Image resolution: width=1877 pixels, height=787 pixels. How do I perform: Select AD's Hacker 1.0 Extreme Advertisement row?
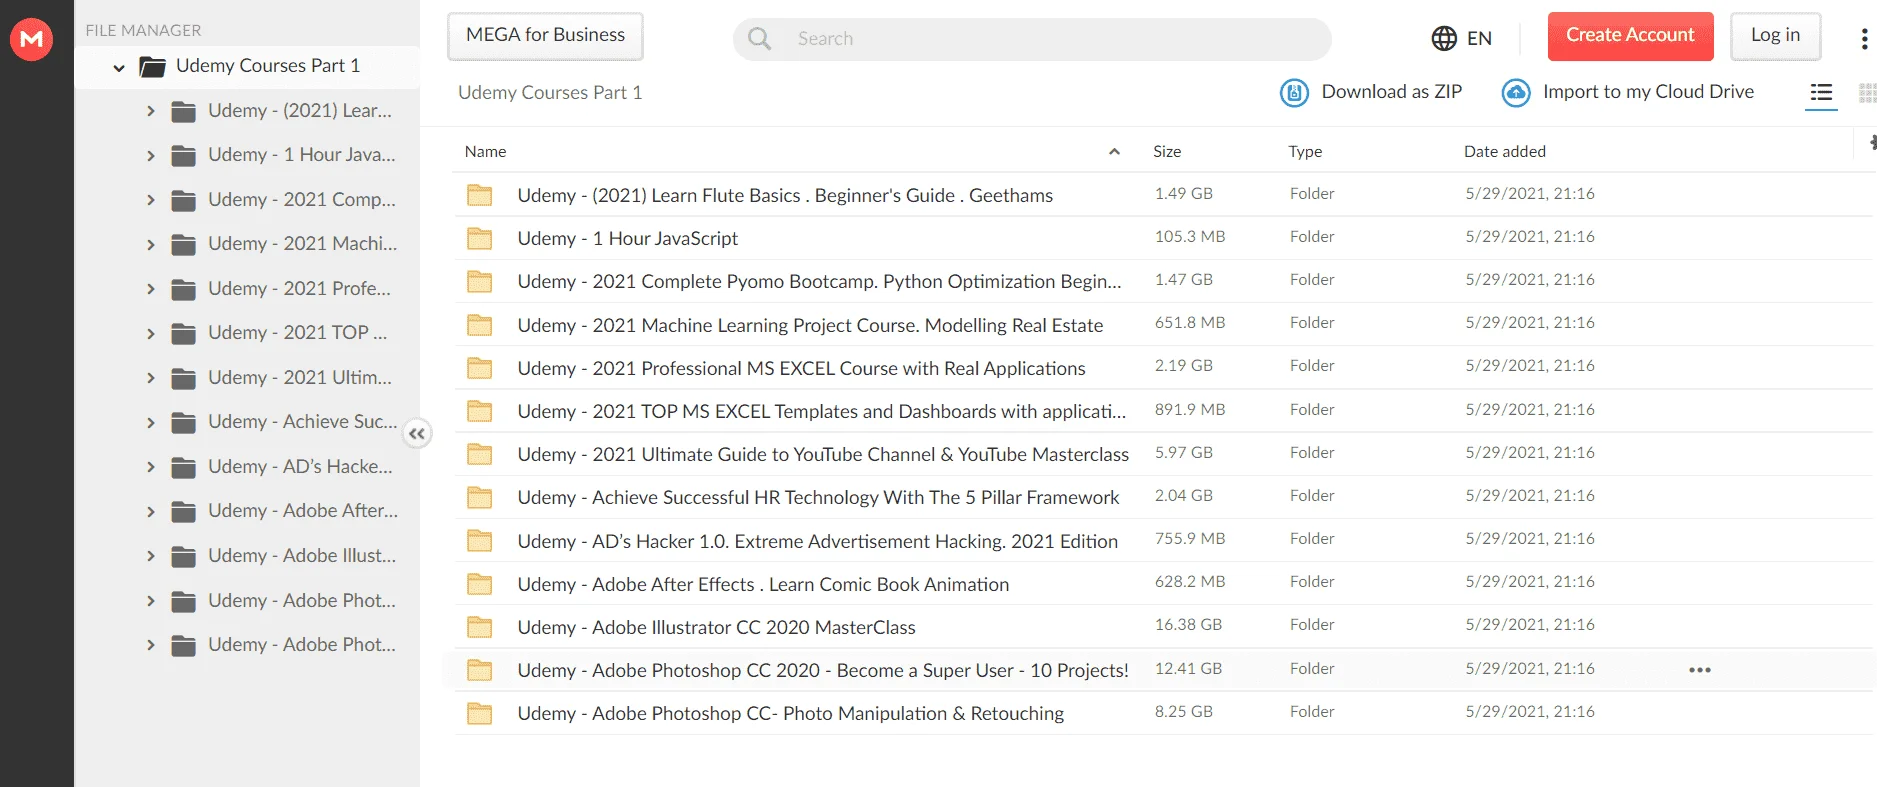coord(817,541)
